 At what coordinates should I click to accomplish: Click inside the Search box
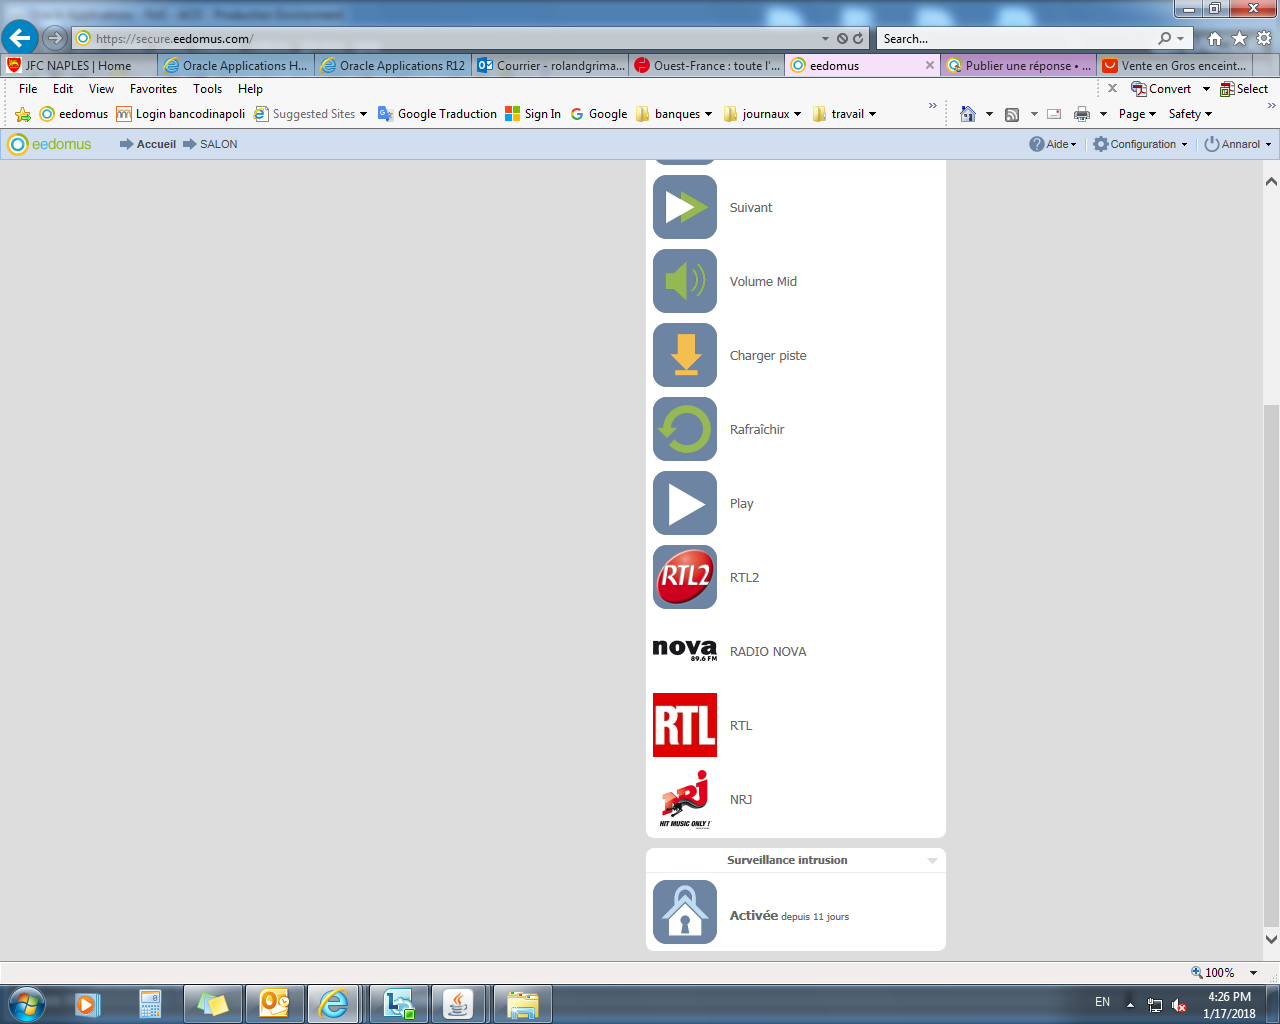click(1015, 38)
